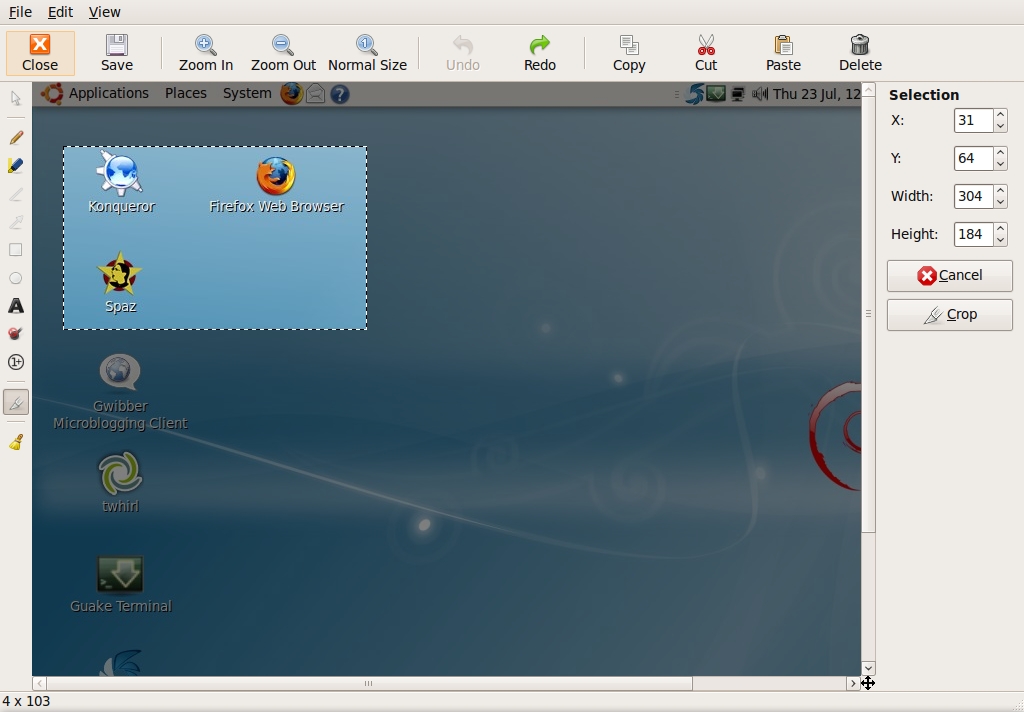Activate the crop tool in sidebar
1024x712 pixels.
16,403
